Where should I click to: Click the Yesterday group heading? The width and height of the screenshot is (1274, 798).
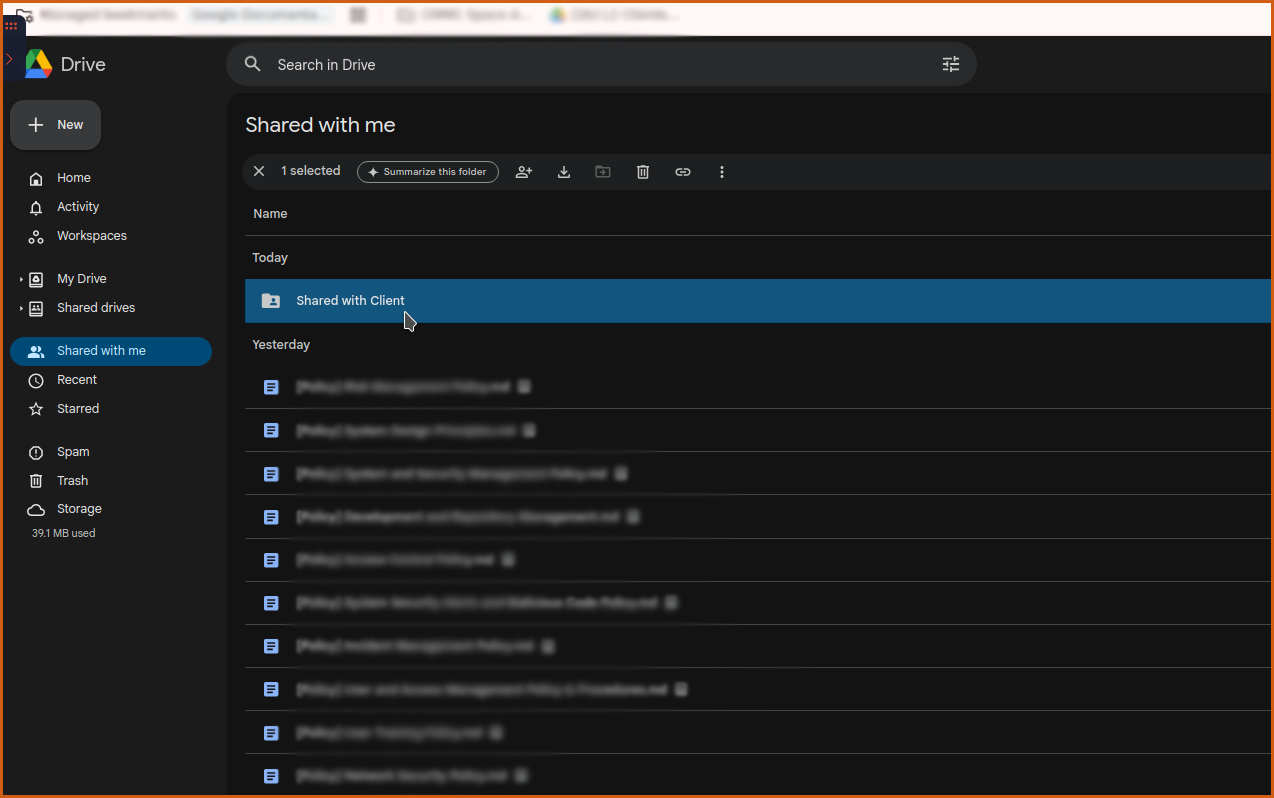click(281, 345)
